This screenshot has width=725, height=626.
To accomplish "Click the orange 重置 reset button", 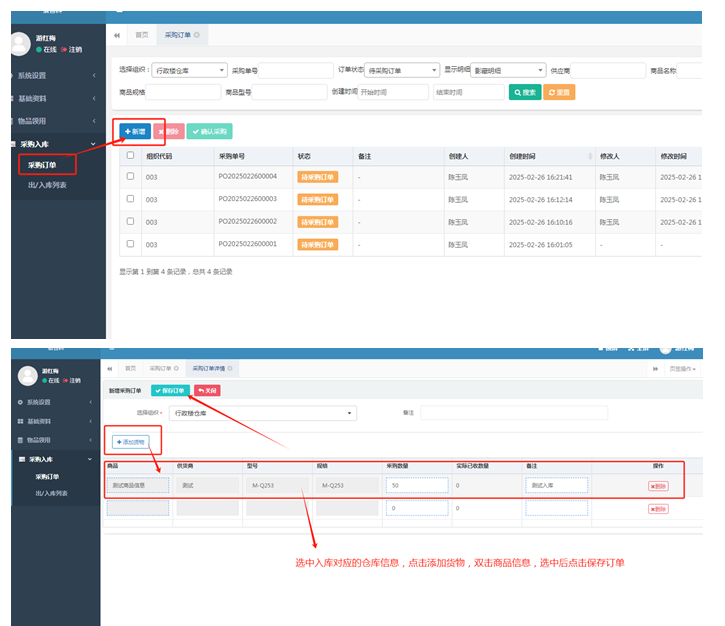I will (560, 92).
